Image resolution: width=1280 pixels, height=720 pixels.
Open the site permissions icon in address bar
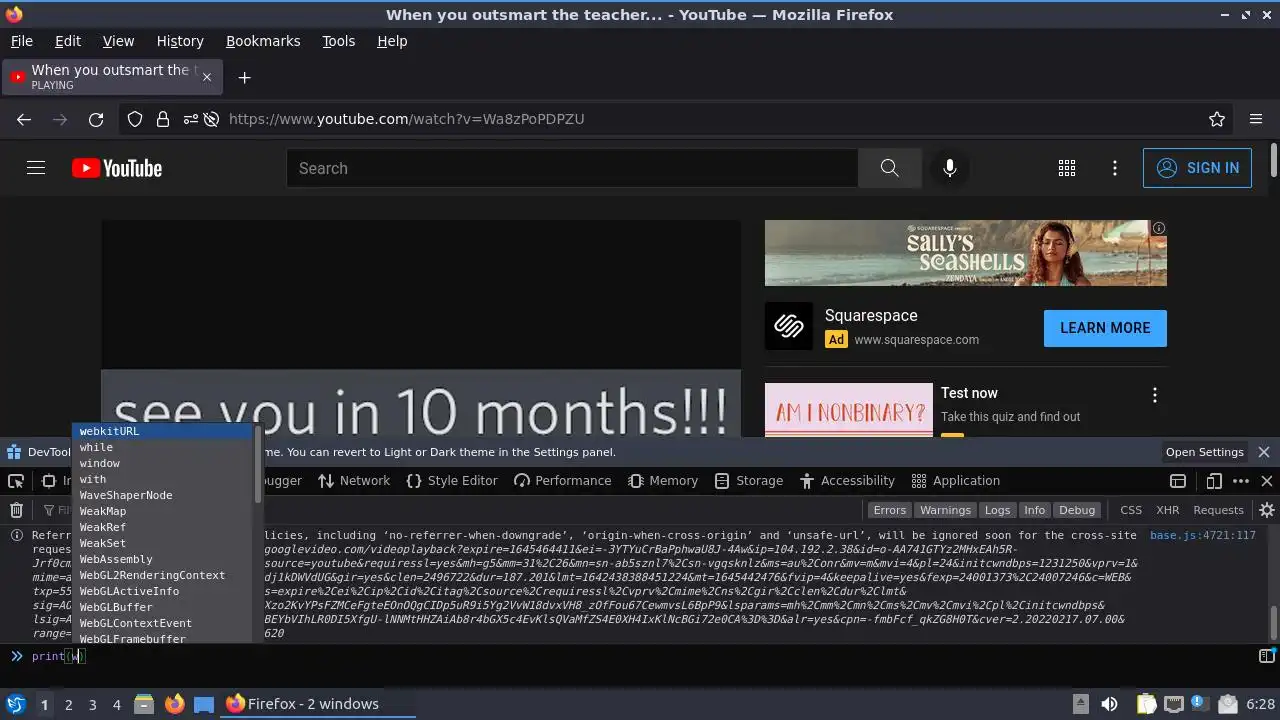191,119
